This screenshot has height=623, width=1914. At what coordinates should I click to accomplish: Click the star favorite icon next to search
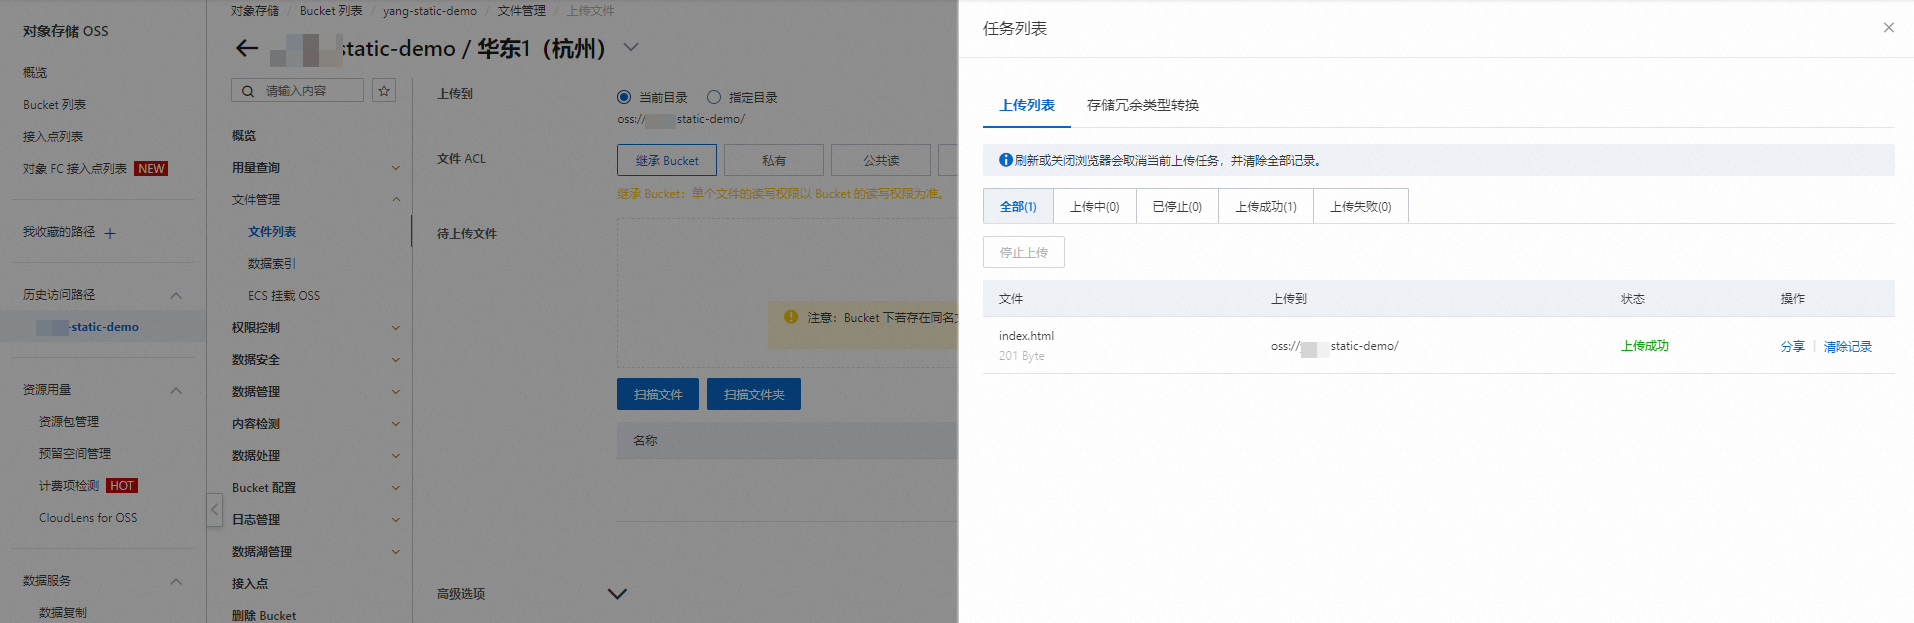click(x=384, y=90)
